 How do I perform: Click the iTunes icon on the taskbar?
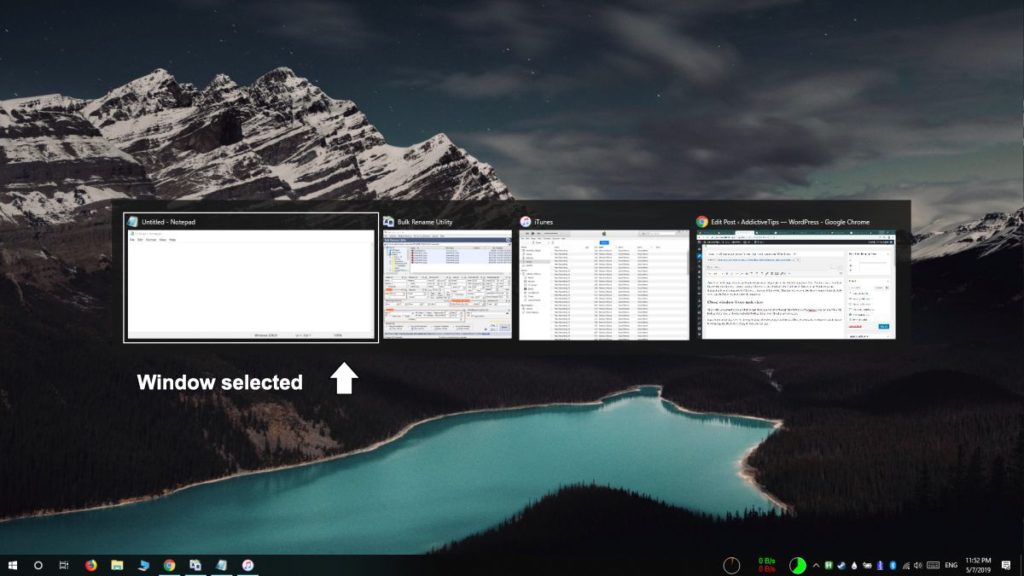tap(247, 565)
